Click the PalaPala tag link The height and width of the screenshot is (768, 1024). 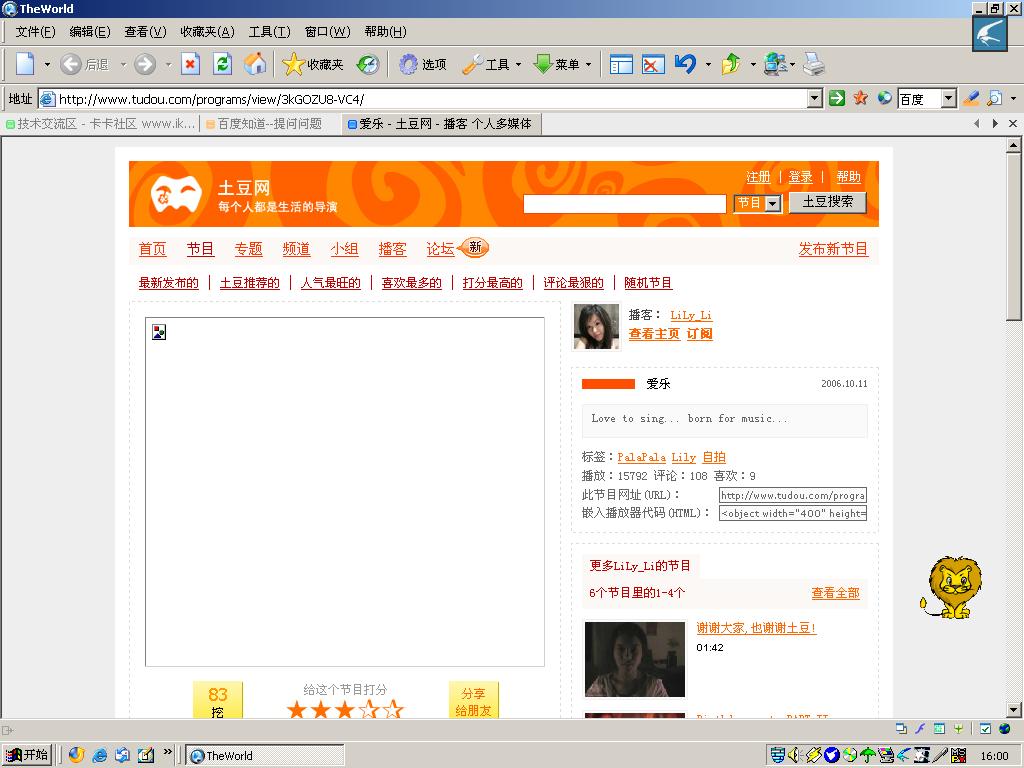point(641,457)
